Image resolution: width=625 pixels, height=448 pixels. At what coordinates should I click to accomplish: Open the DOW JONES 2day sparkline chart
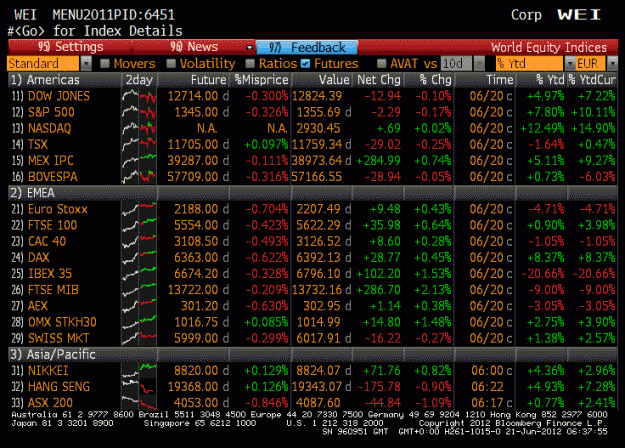point(139,96)
